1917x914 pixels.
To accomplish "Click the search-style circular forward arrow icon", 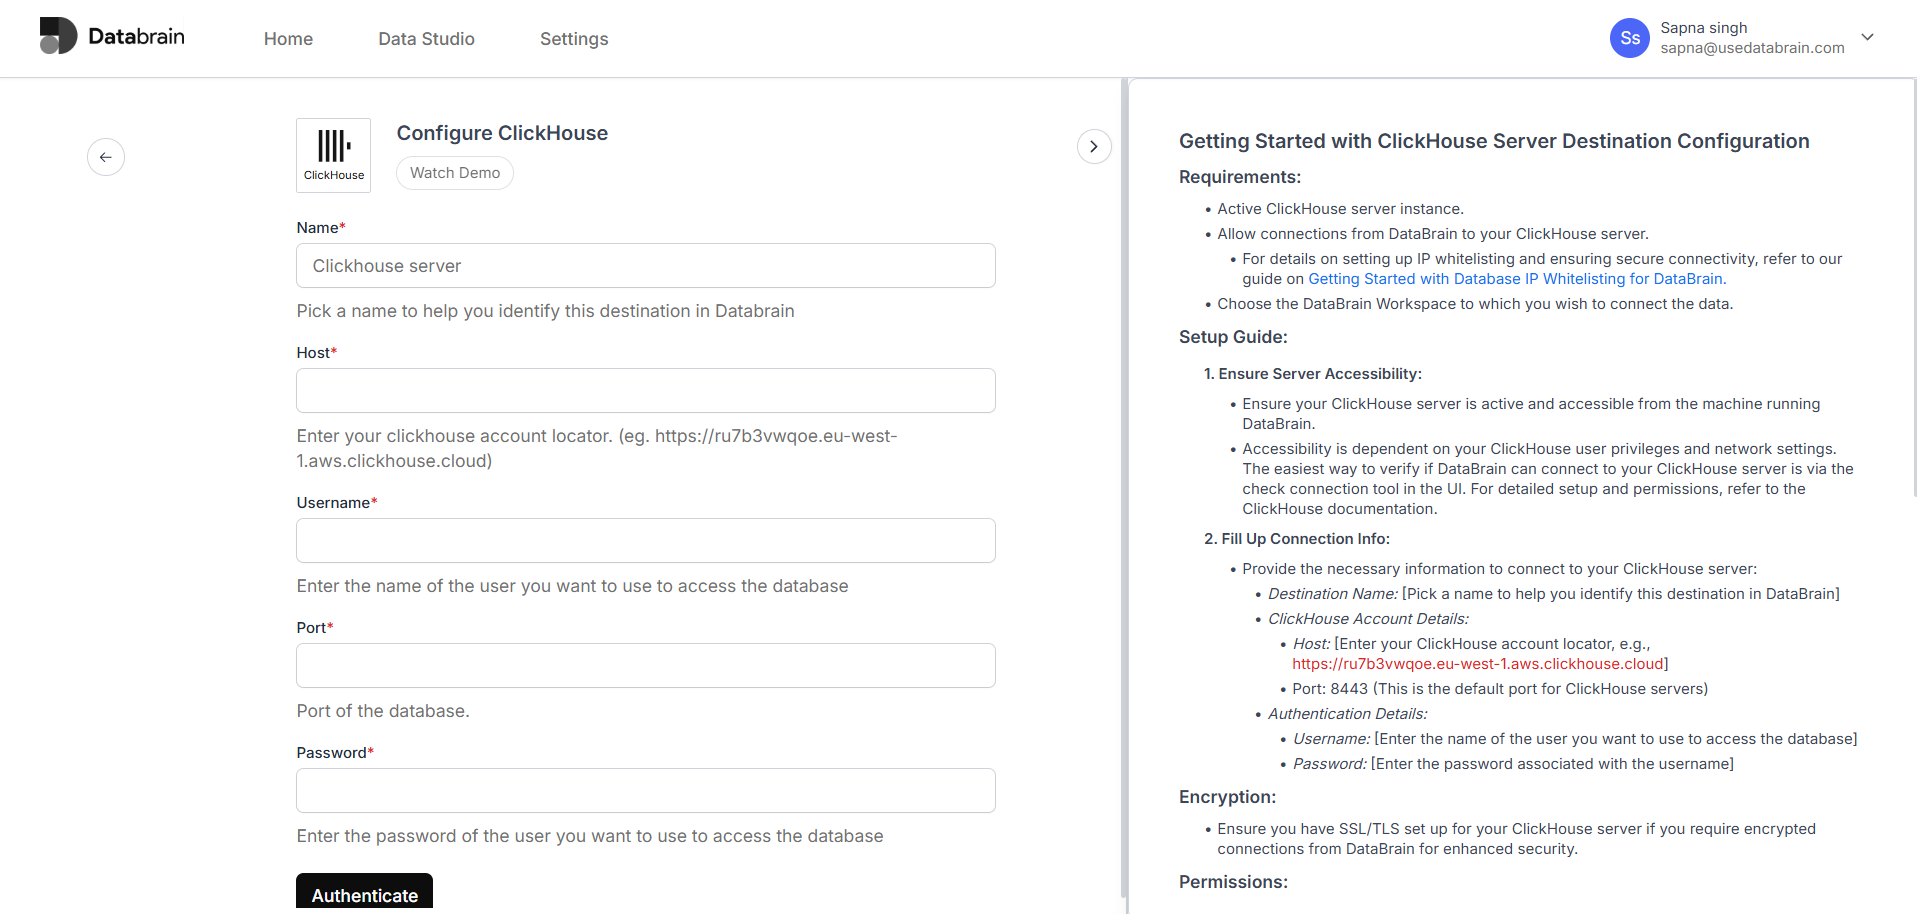I will tap(1094, 146).
